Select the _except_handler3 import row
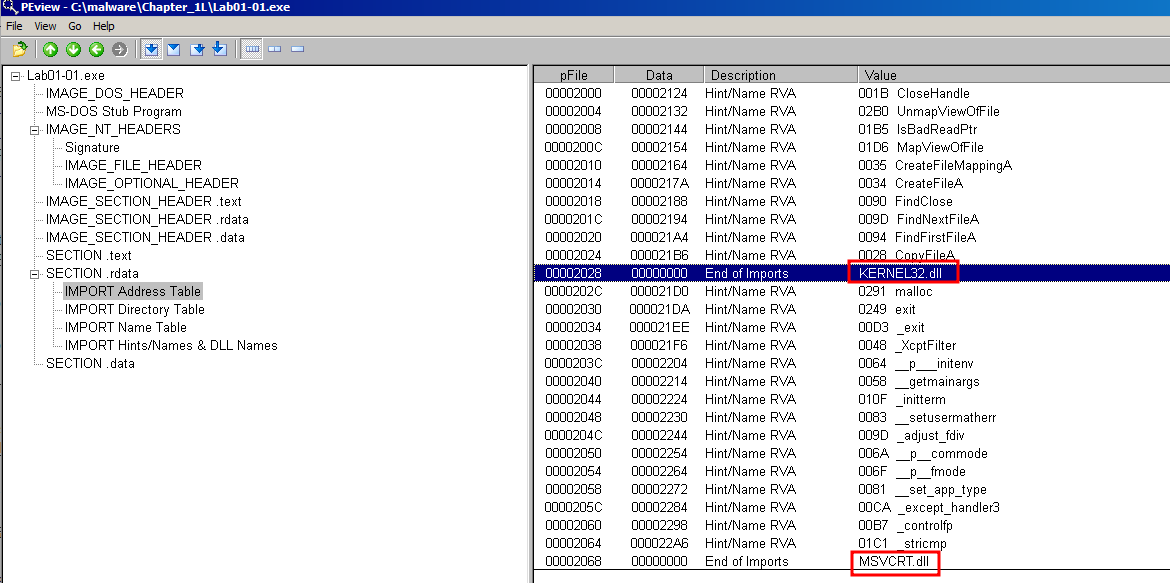 (x=852, y=508)
